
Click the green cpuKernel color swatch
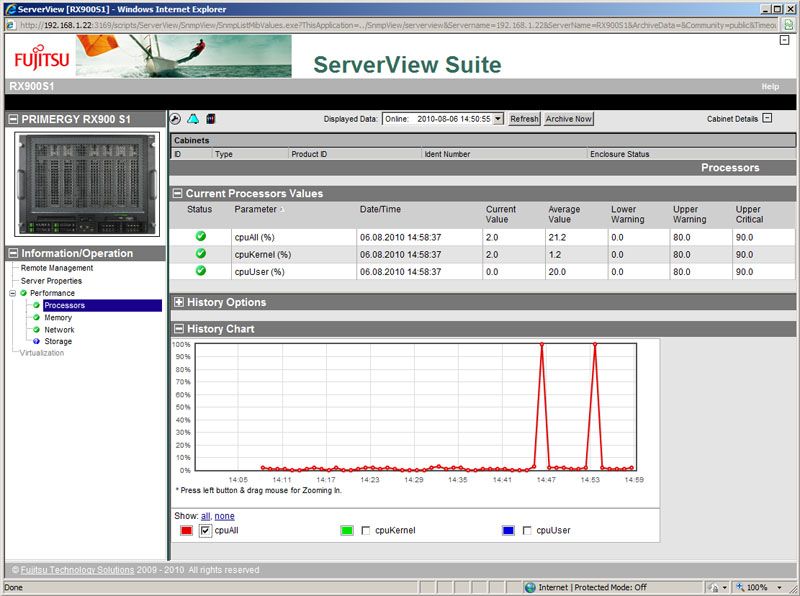click(346, 531)
